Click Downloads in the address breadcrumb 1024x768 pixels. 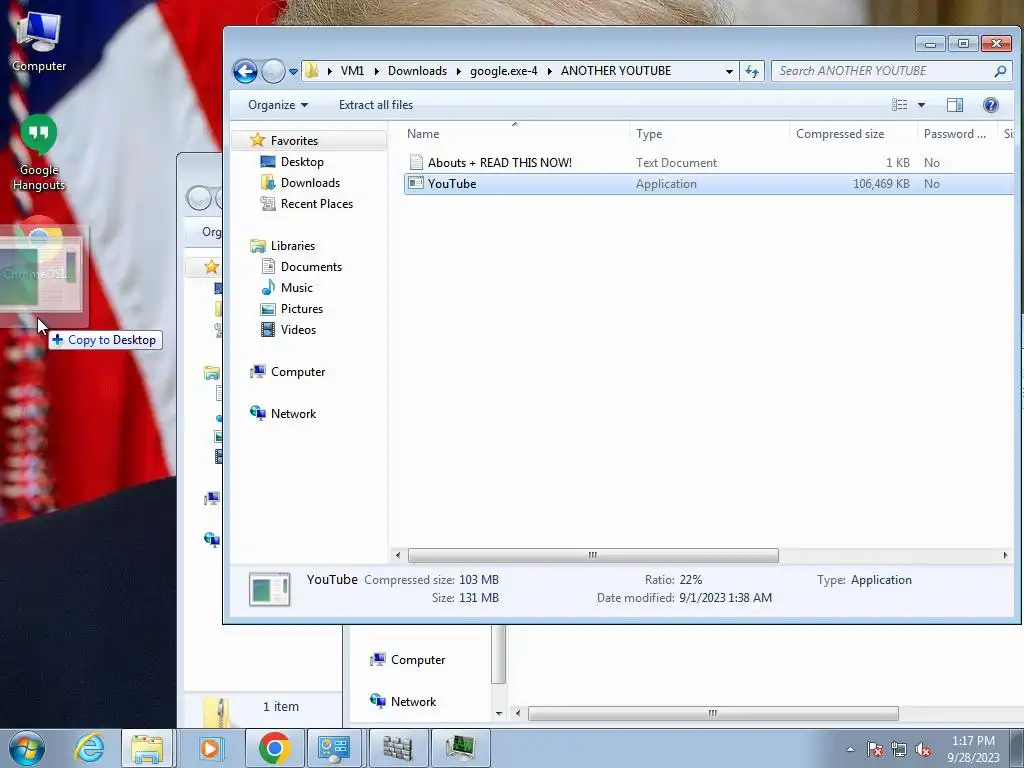pos(417,71)
